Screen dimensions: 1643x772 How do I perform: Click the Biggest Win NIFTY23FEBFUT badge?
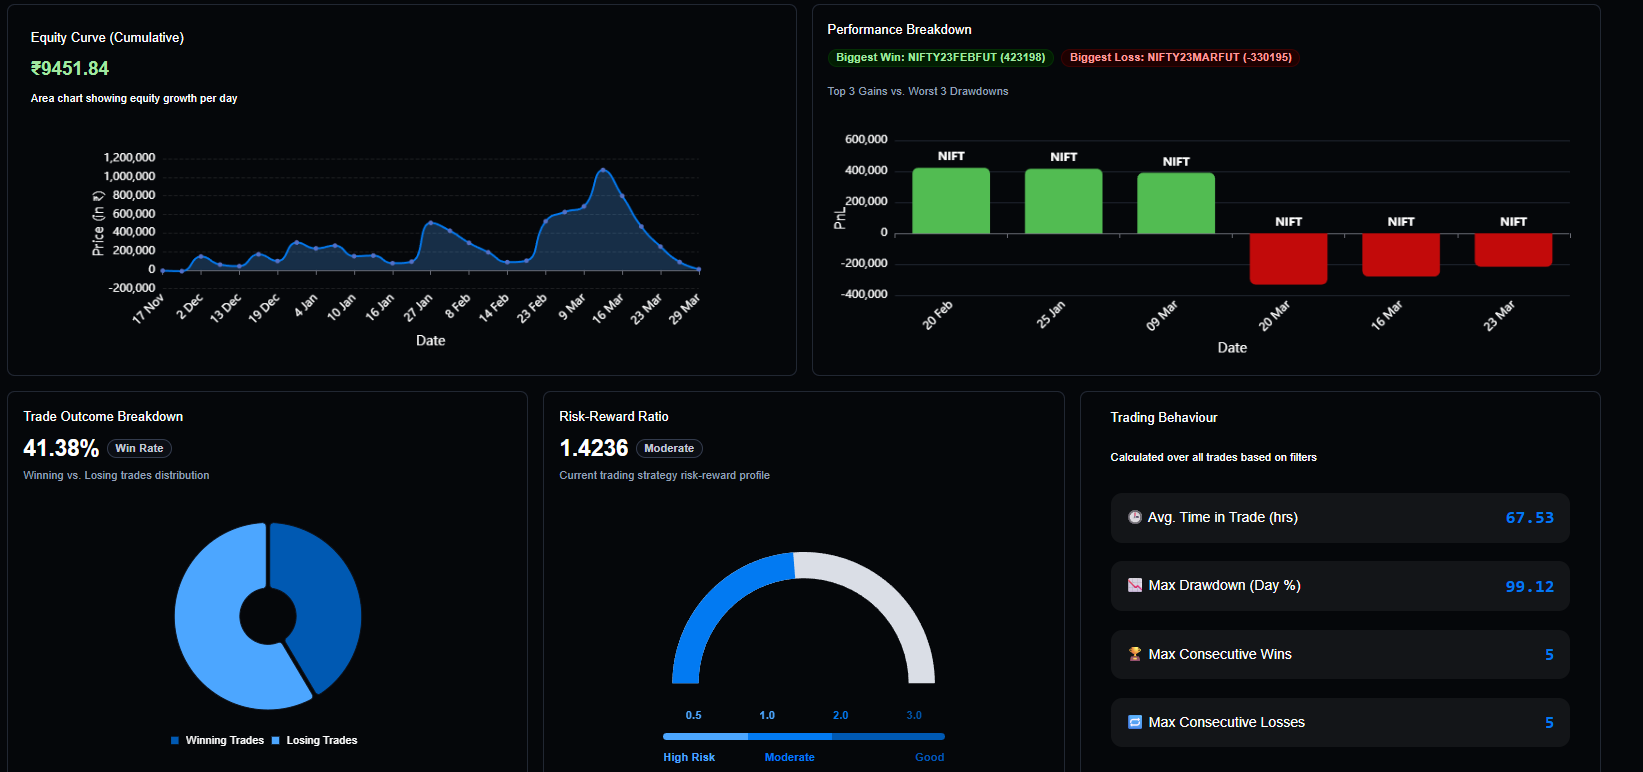point(940,58)
